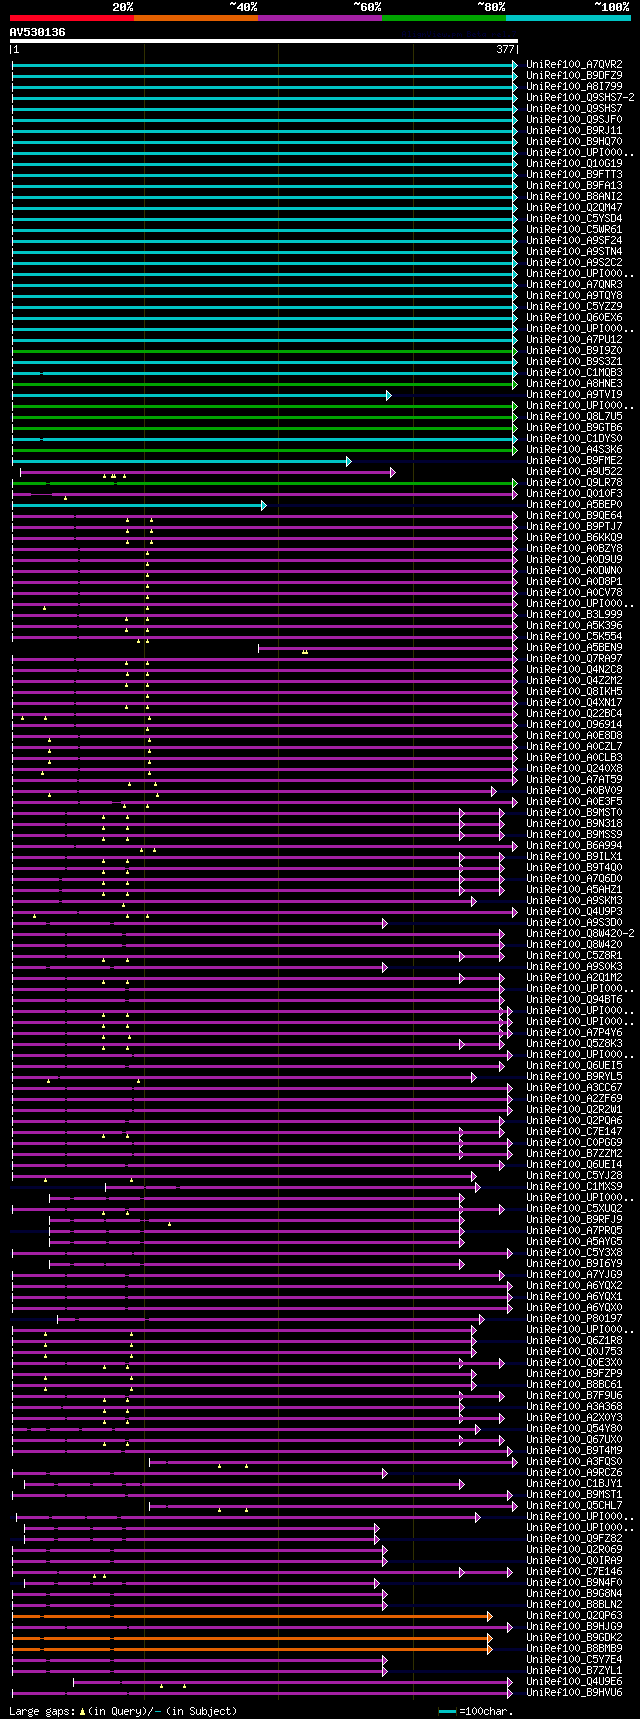This screenshot has height=1719, width=640.
Task: Click the green ~80% identity legend bar
Action: (444, 18)
